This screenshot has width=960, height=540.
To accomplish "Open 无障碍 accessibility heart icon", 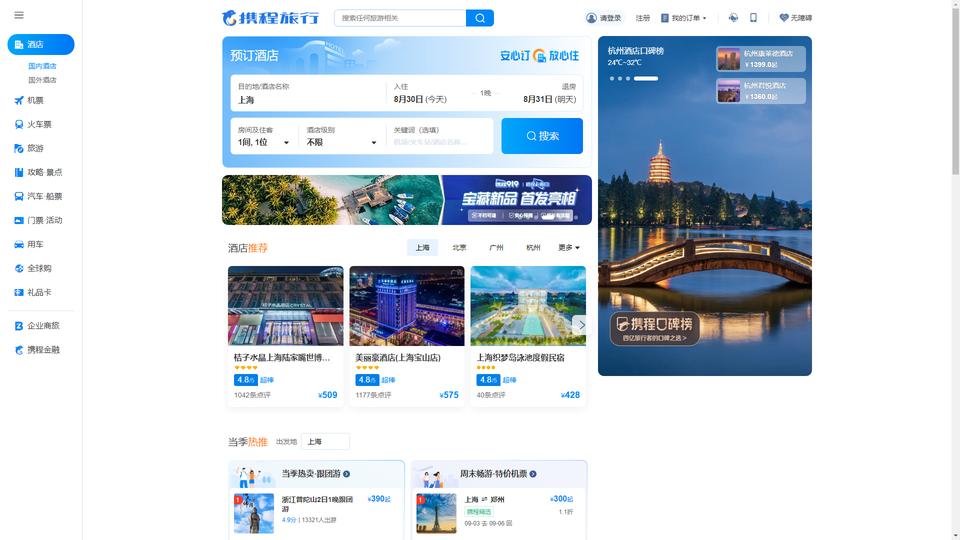I will 784,18.
